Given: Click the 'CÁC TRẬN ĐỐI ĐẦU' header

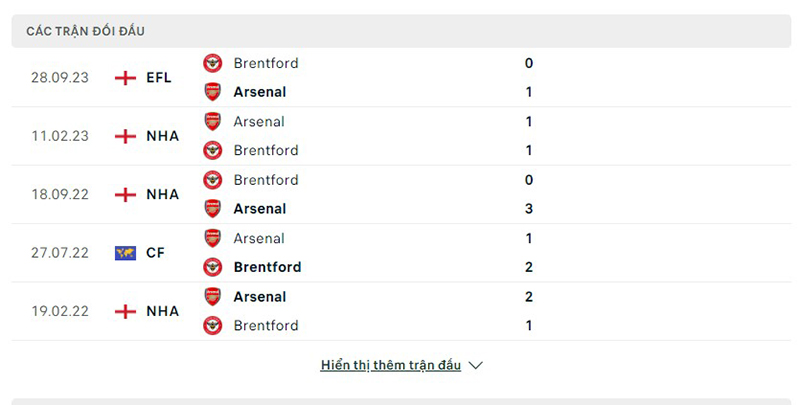Looking at the screenshot, I should [x=85, y=31].
